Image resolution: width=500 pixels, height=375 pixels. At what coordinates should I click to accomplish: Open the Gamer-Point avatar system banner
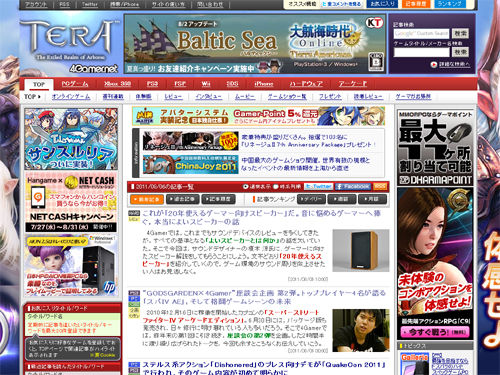click(258, 116)
